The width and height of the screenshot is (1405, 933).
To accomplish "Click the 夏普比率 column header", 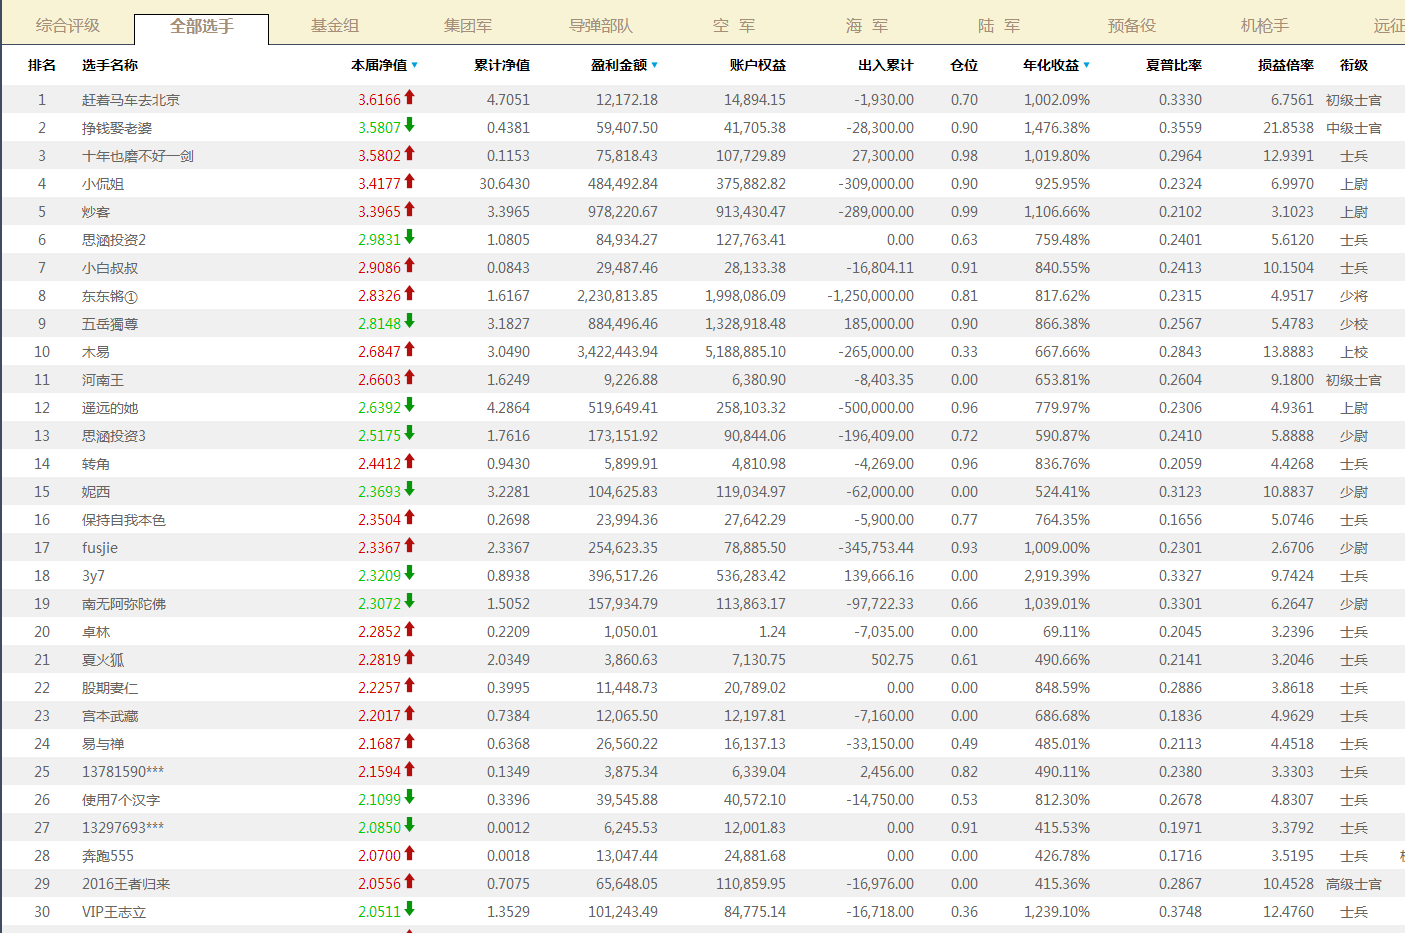I will click(1174, 65).
